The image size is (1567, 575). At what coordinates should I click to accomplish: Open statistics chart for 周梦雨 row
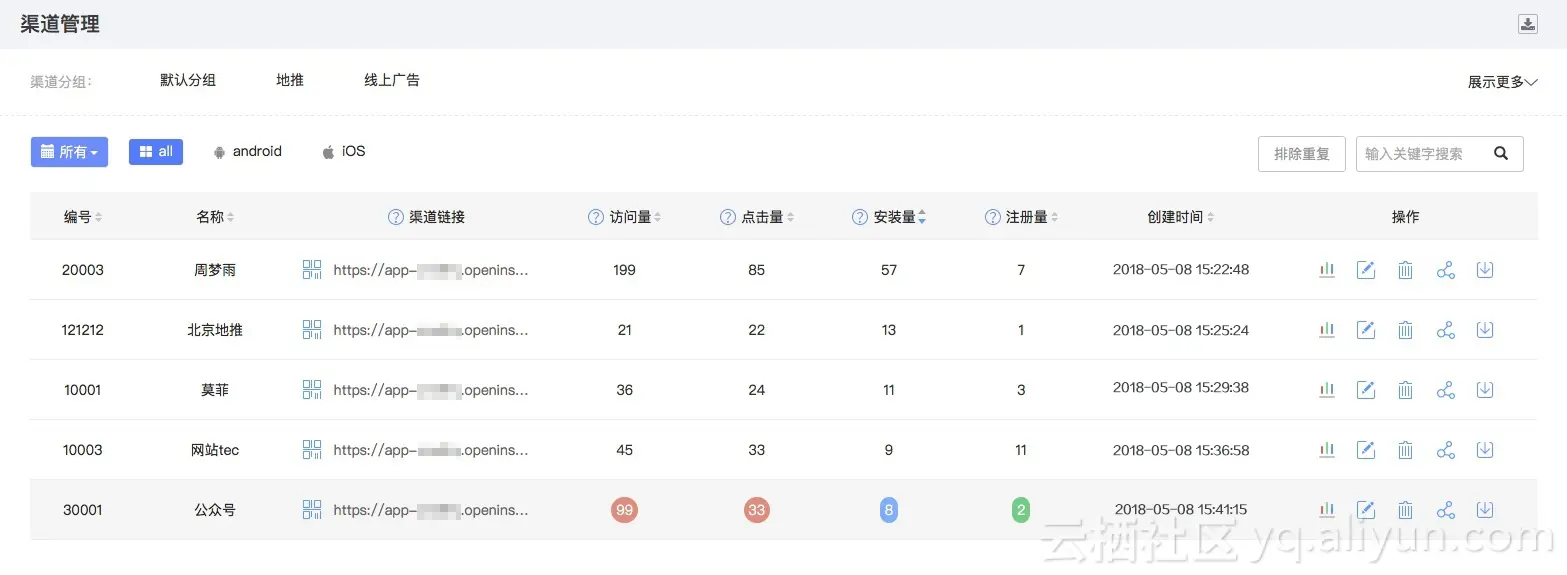[x=1327, y=270]
